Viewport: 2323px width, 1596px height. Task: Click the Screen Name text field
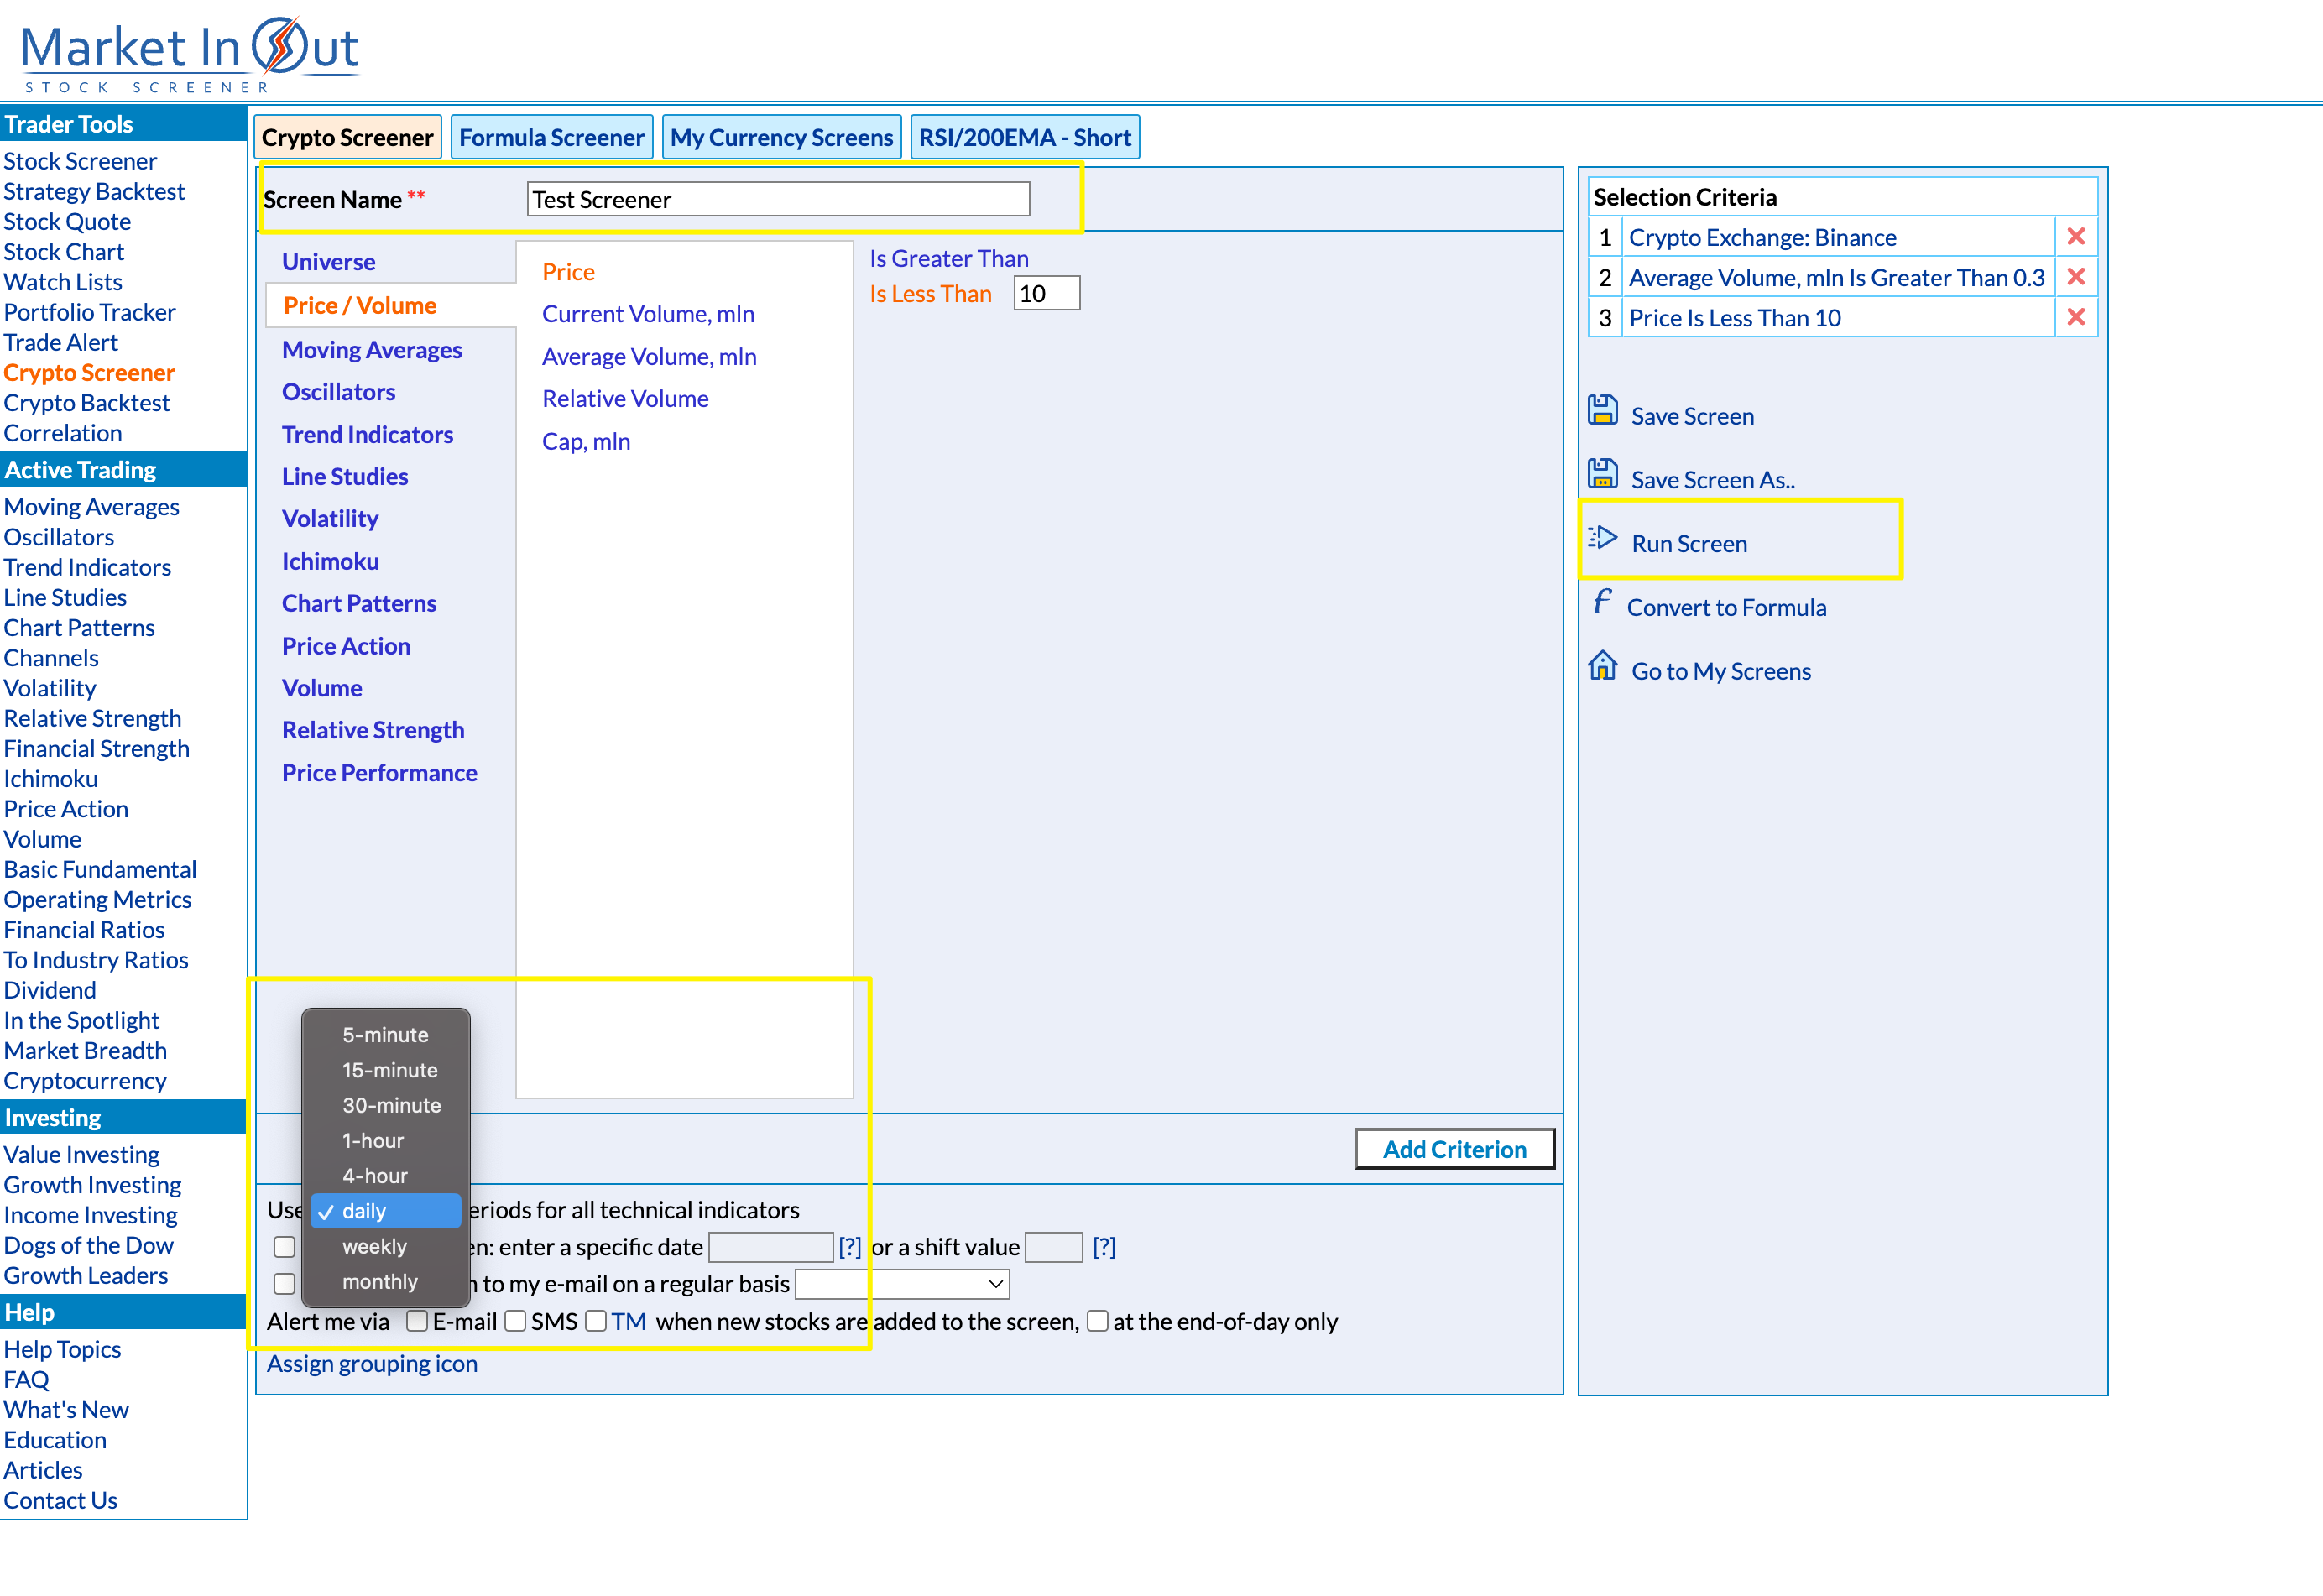click(x=778, y=199)
